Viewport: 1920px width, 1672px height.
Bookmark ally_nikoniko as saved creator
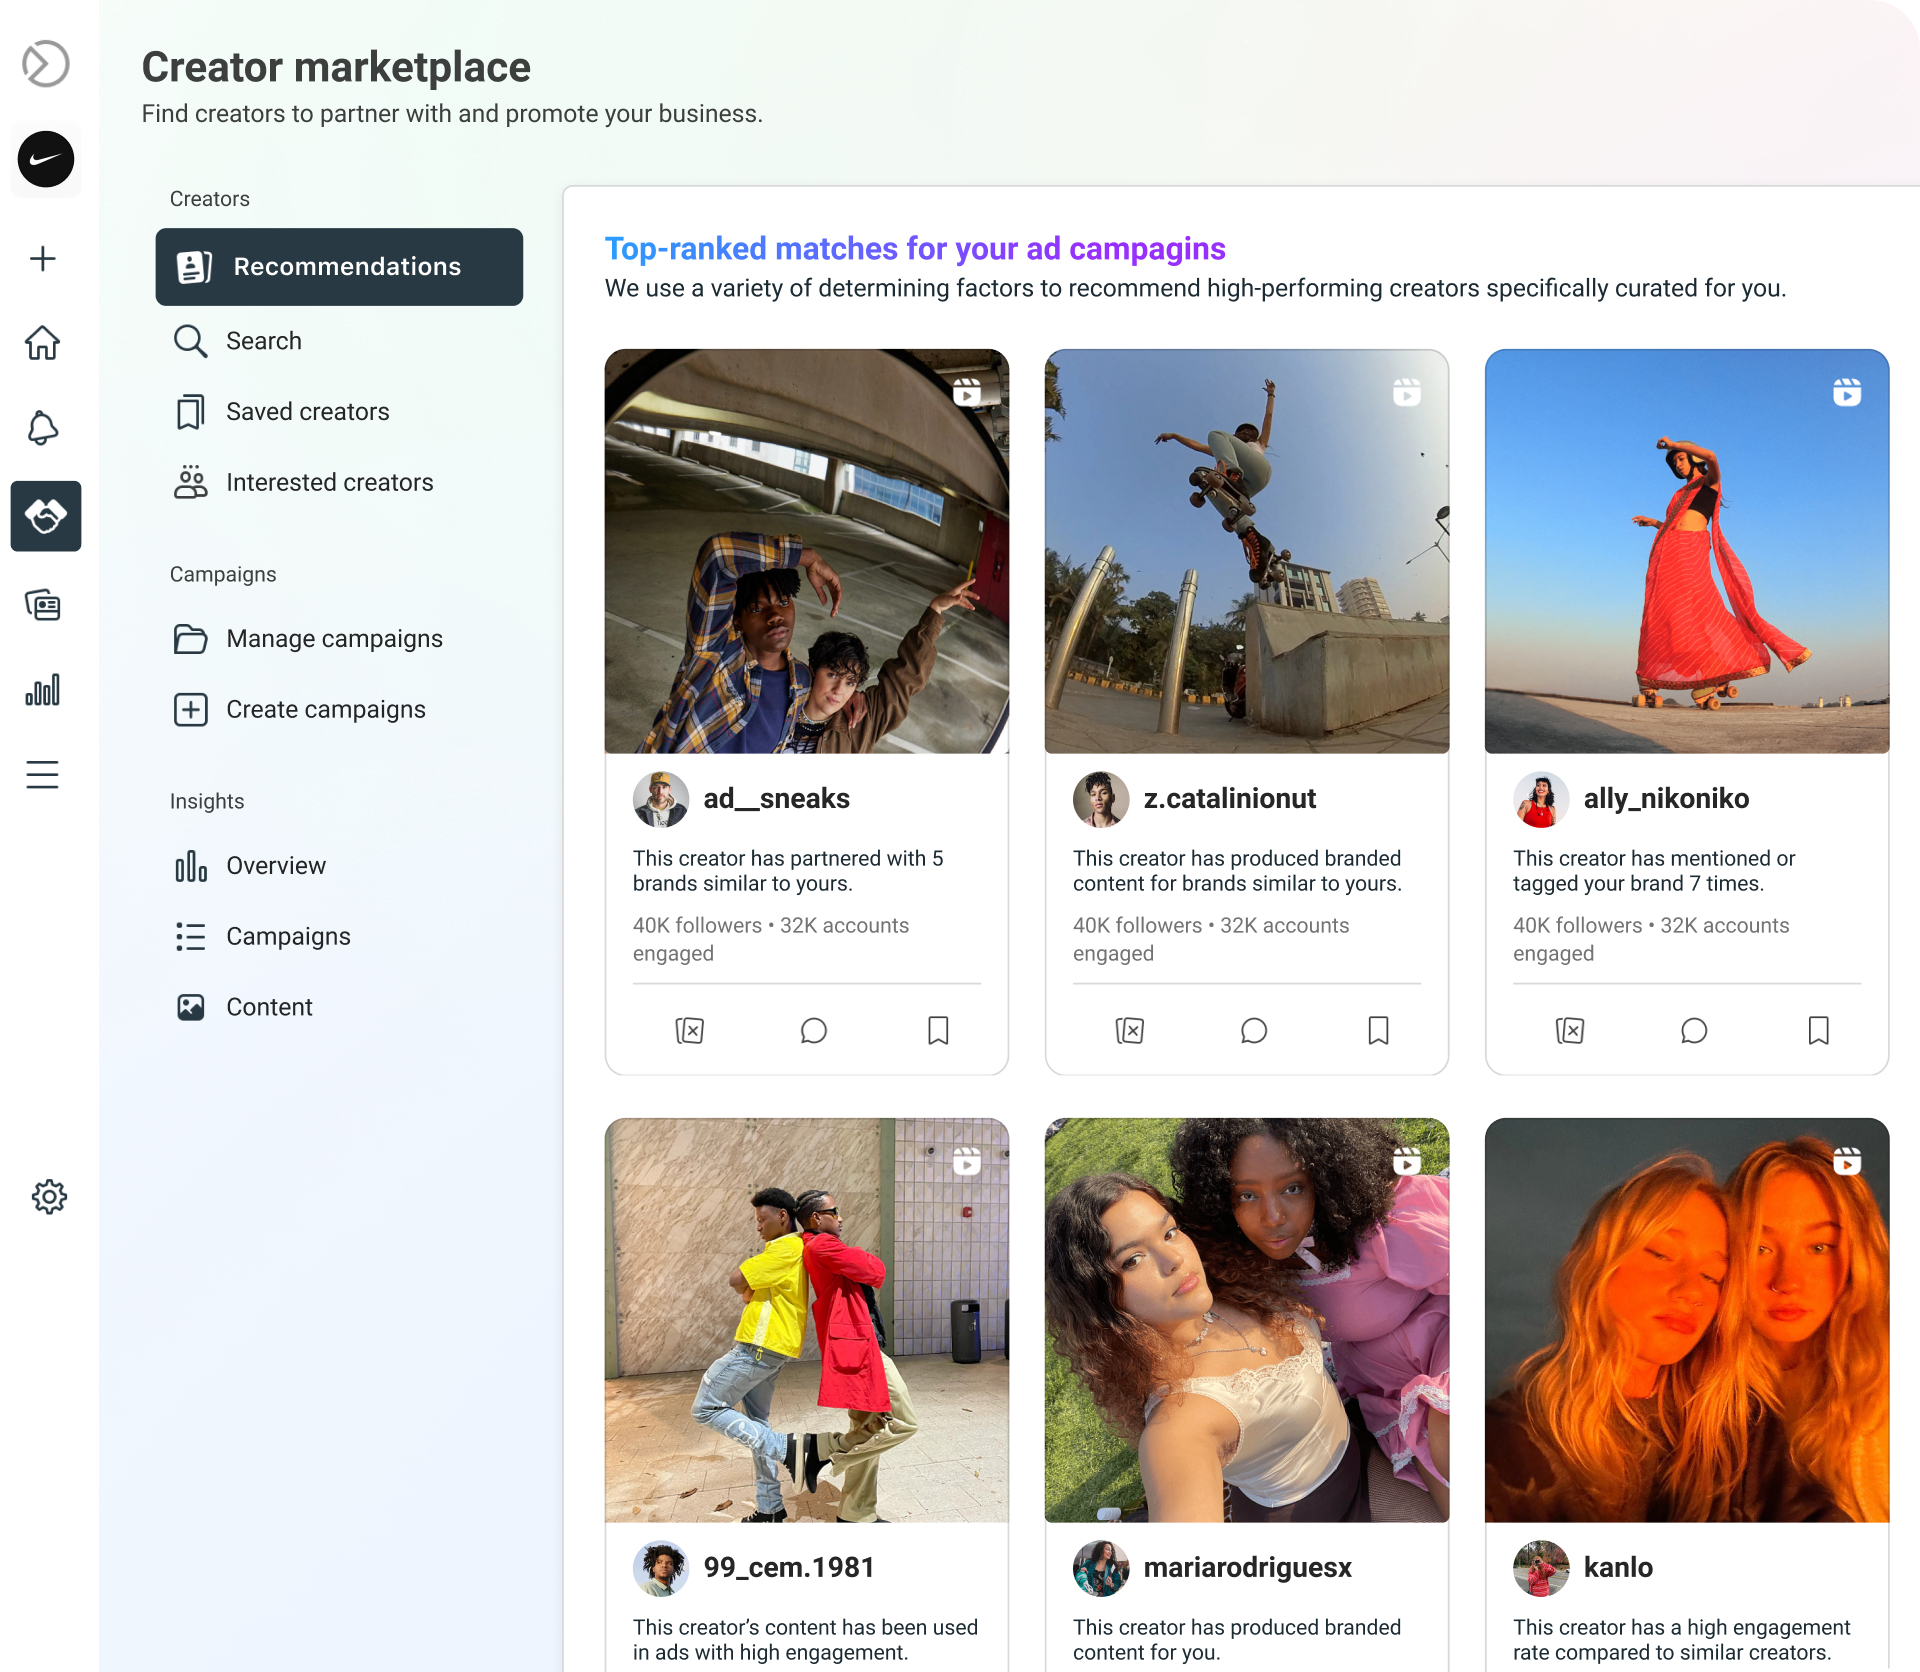1818,1031
